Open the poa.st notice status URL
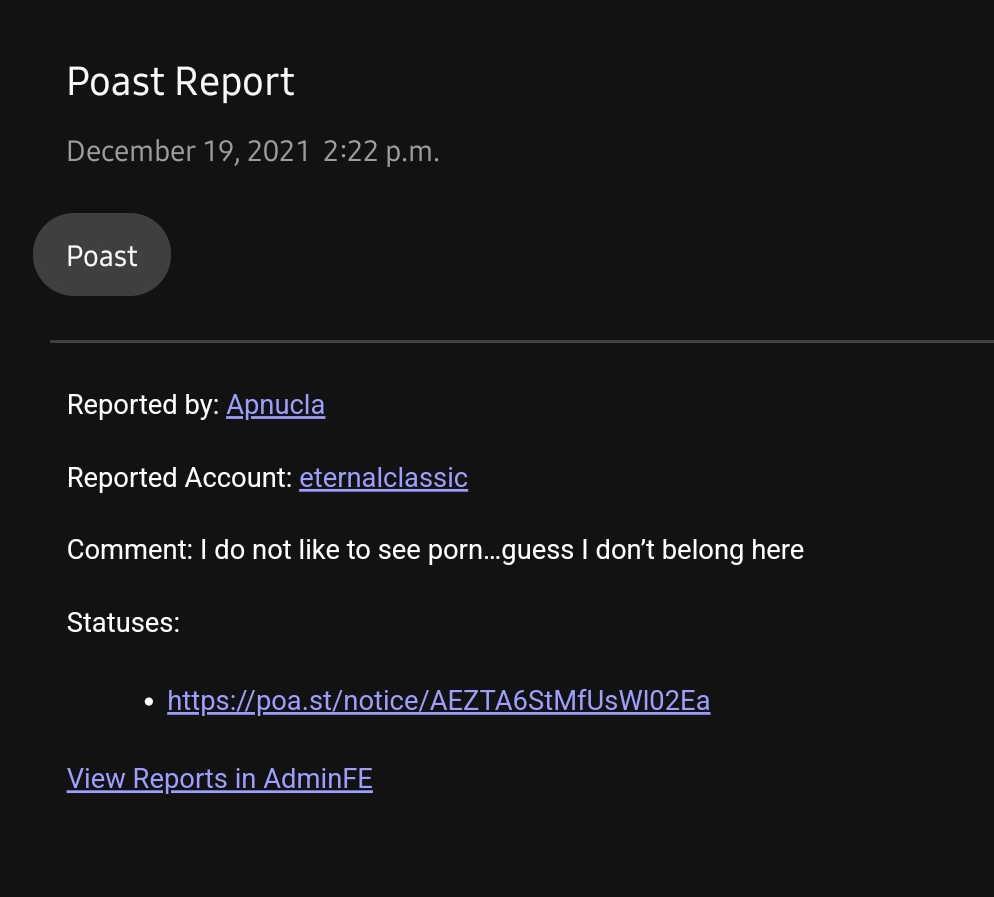This screenshot has height=897, width=994. (438, 701)
